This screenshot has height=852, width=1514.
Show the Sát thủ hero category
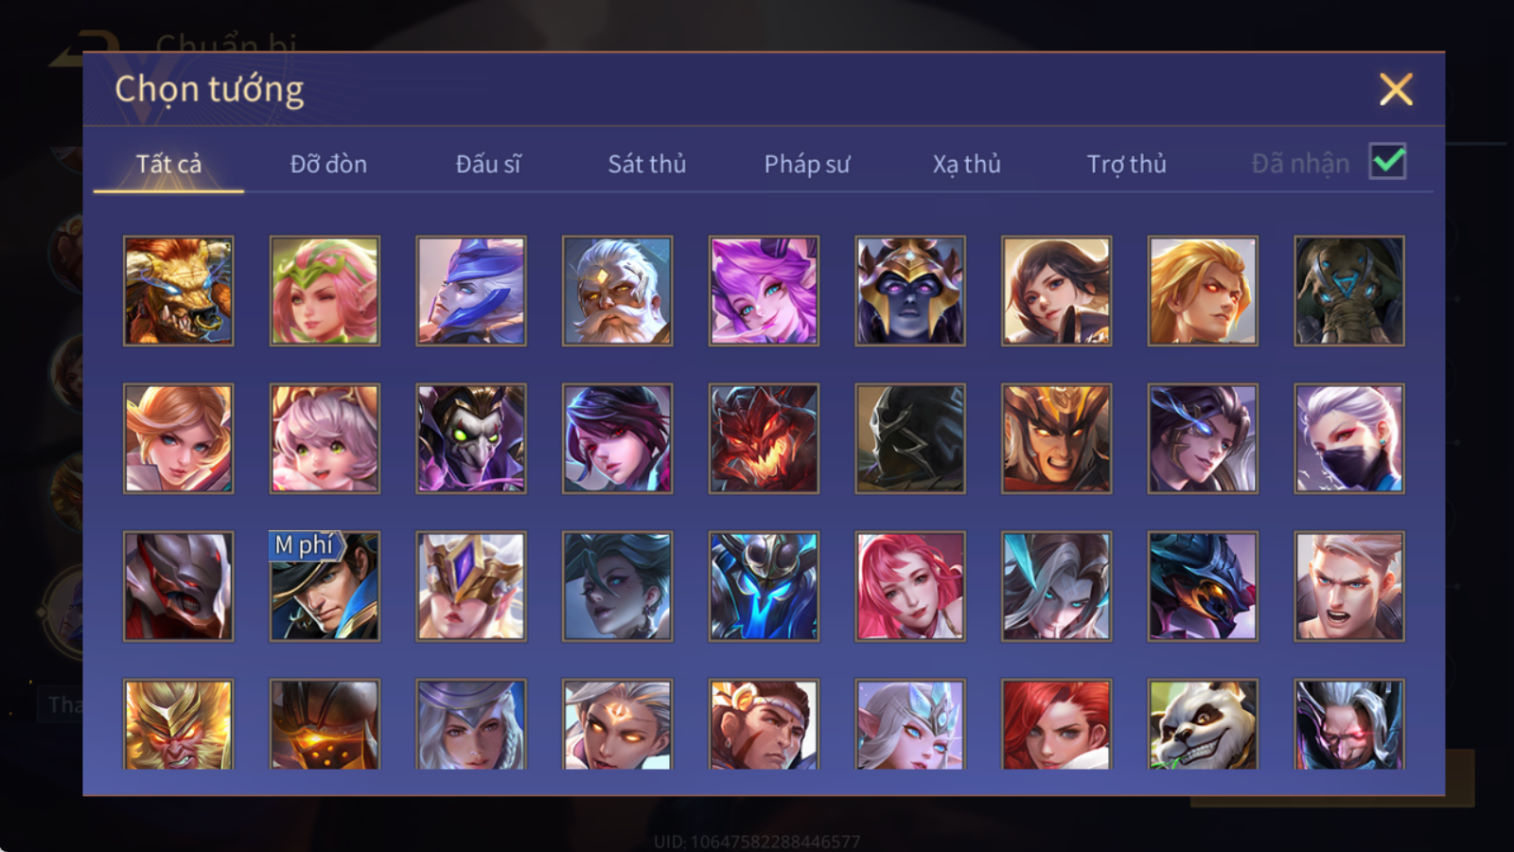tap(647, 164)
